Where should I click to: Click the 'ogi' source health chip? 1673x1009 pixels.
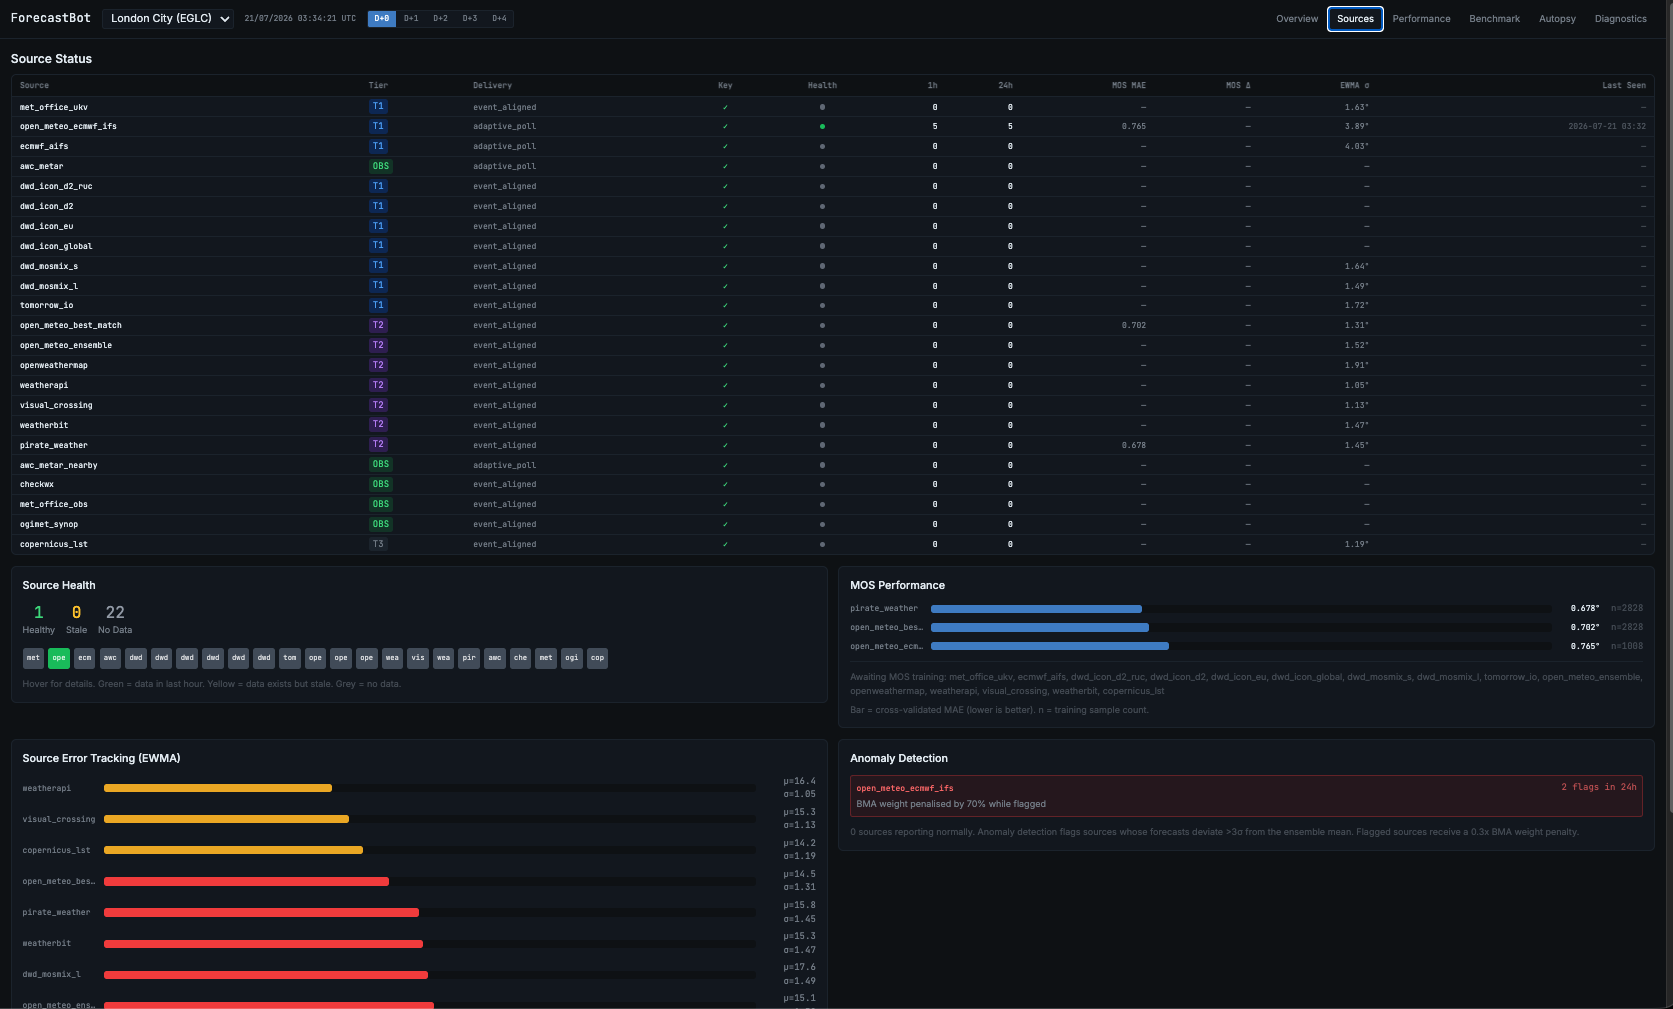[x=572, y=658]
